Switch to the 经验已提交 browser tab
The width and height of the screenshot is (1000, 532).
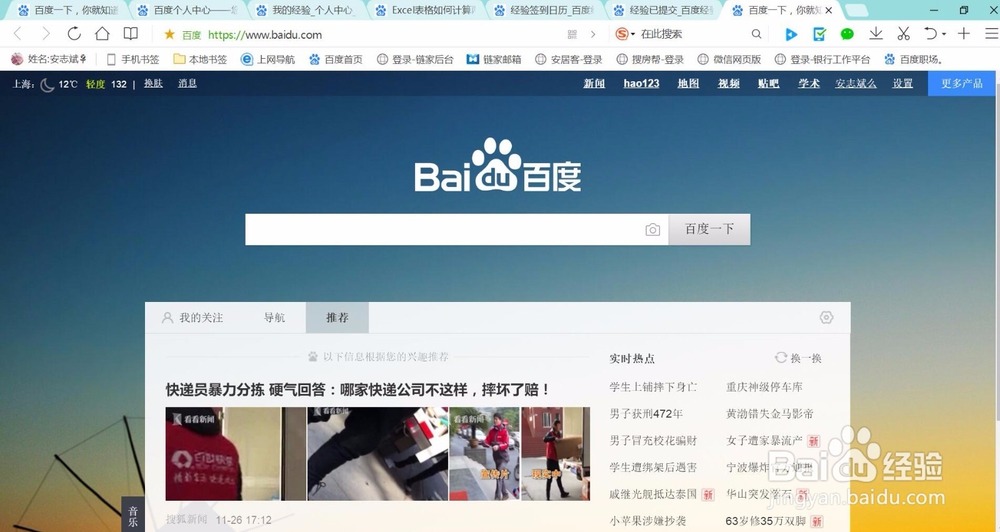[x=663, y=10]
